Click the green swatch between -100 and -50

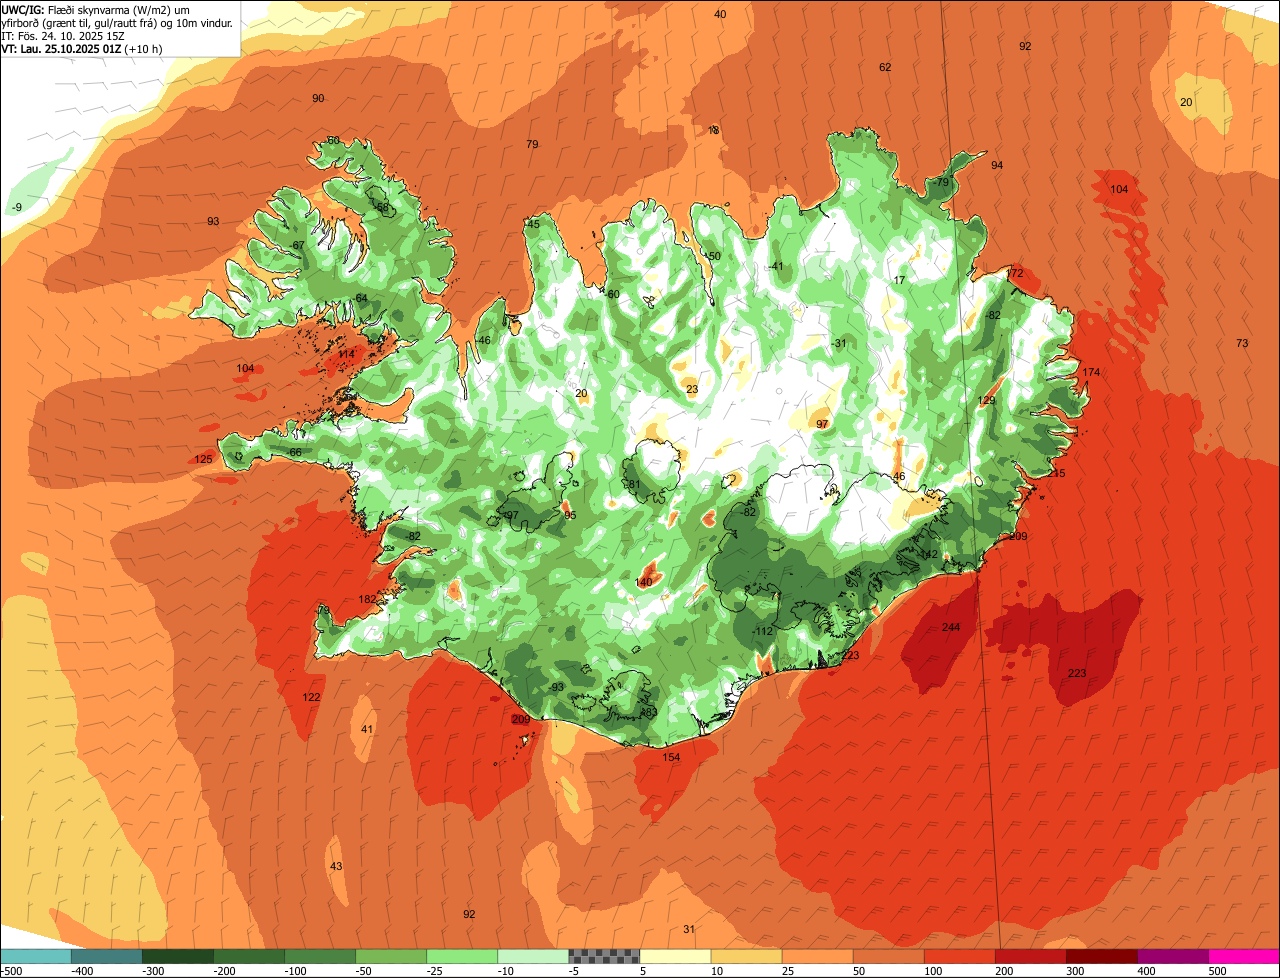point(320,955)
